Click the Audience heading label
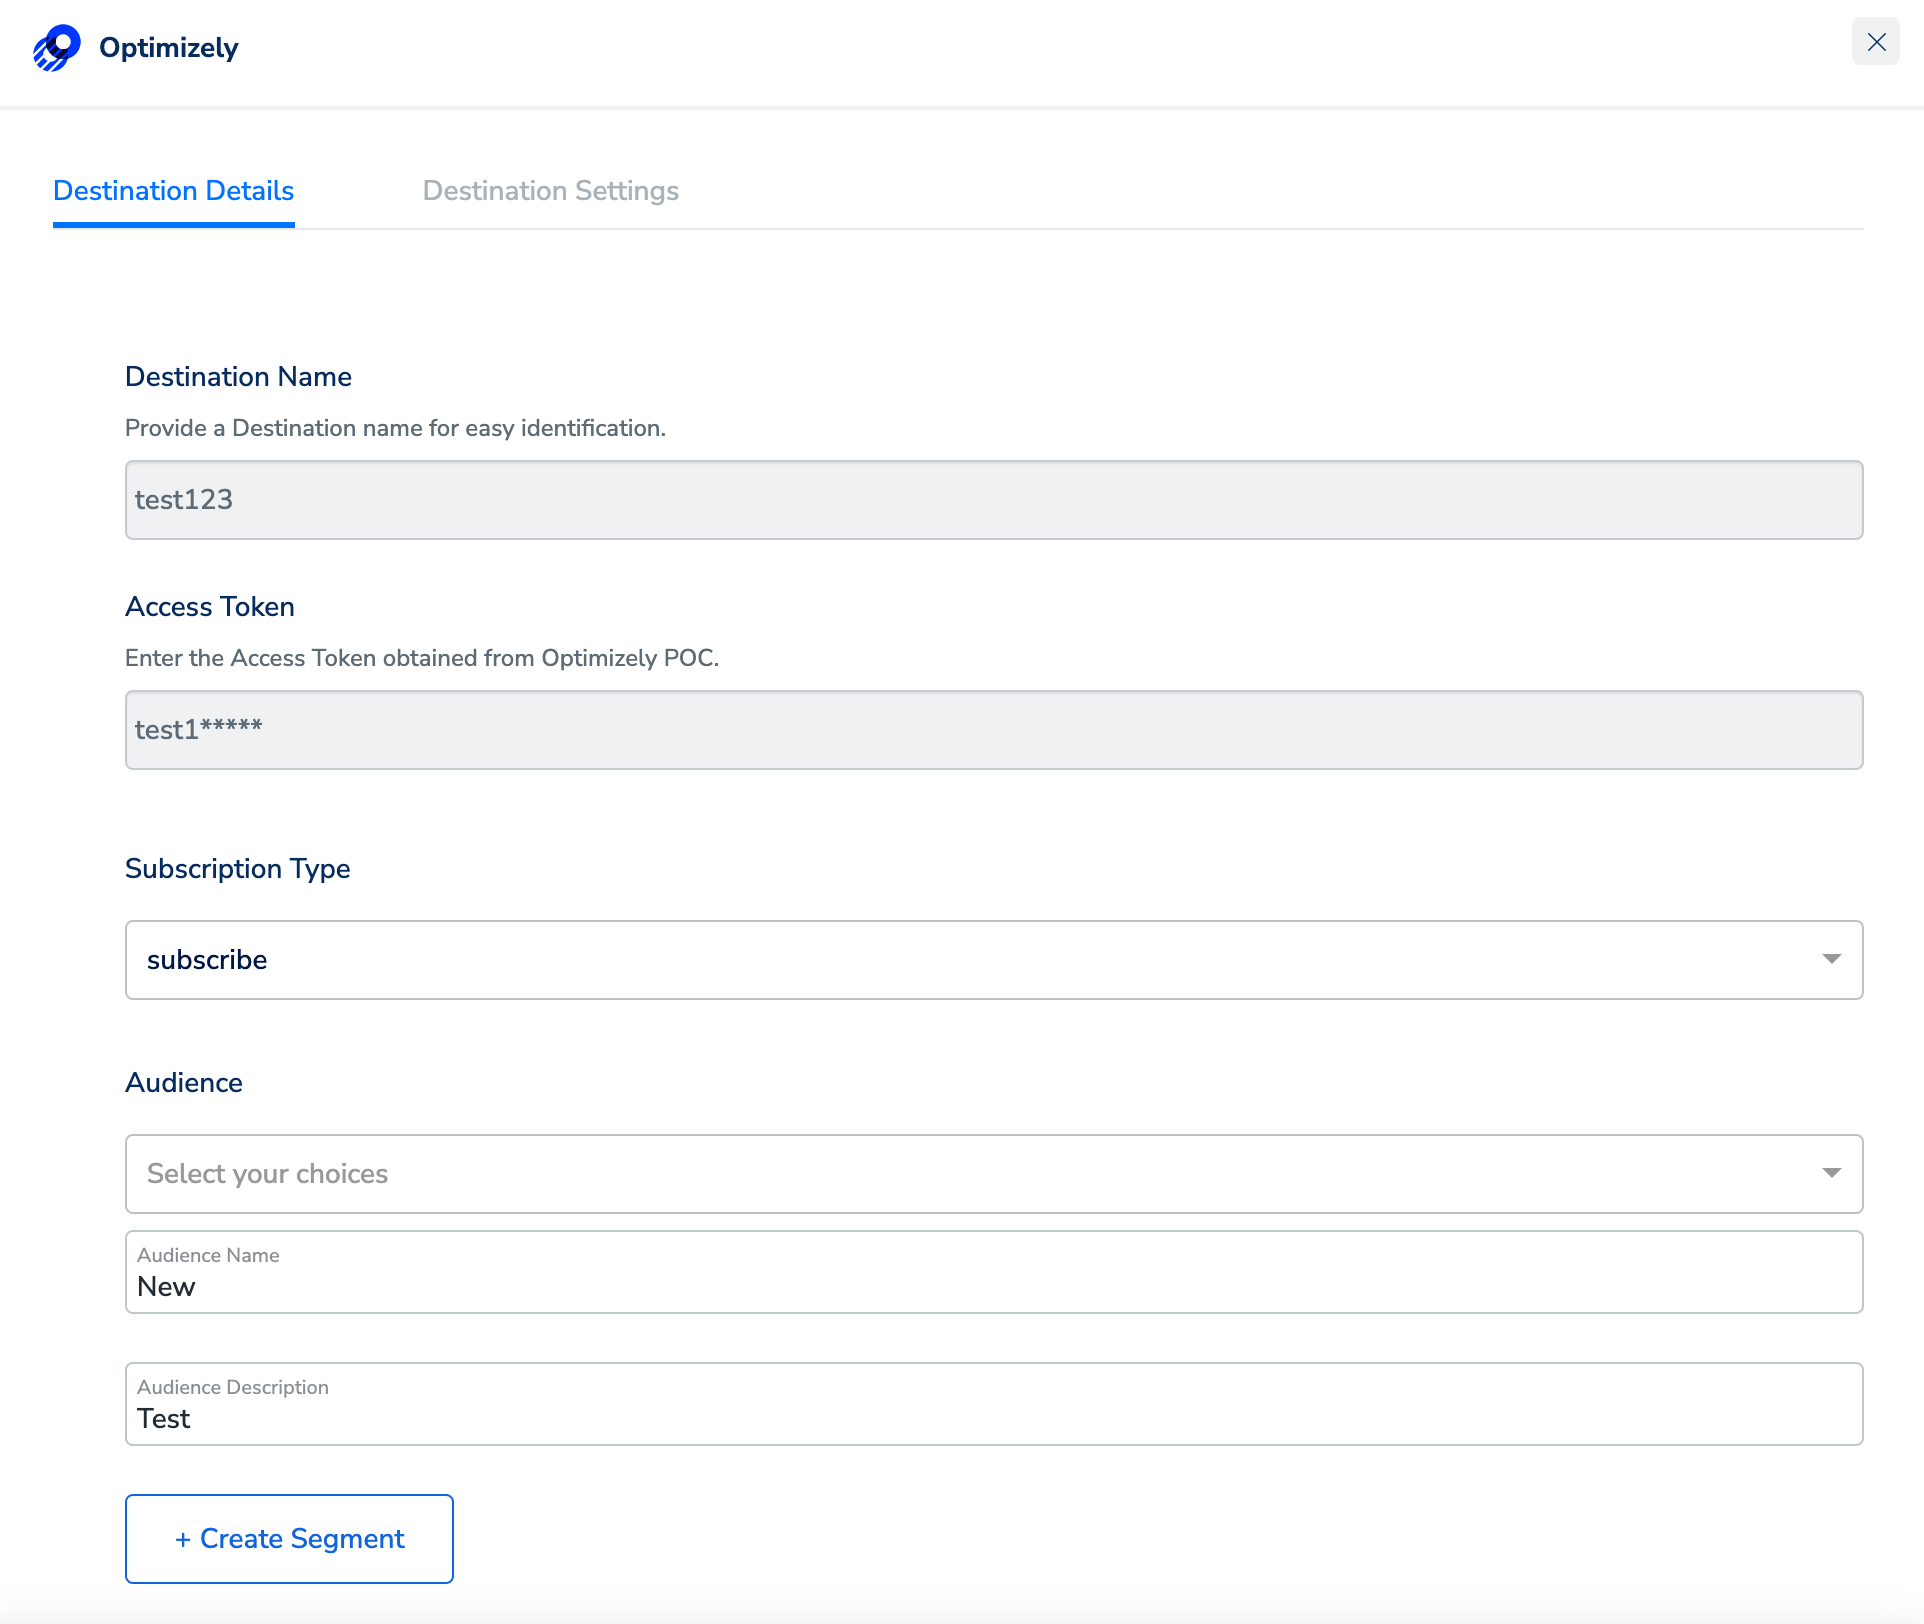1924x1624 pixels. (184, 1083)
